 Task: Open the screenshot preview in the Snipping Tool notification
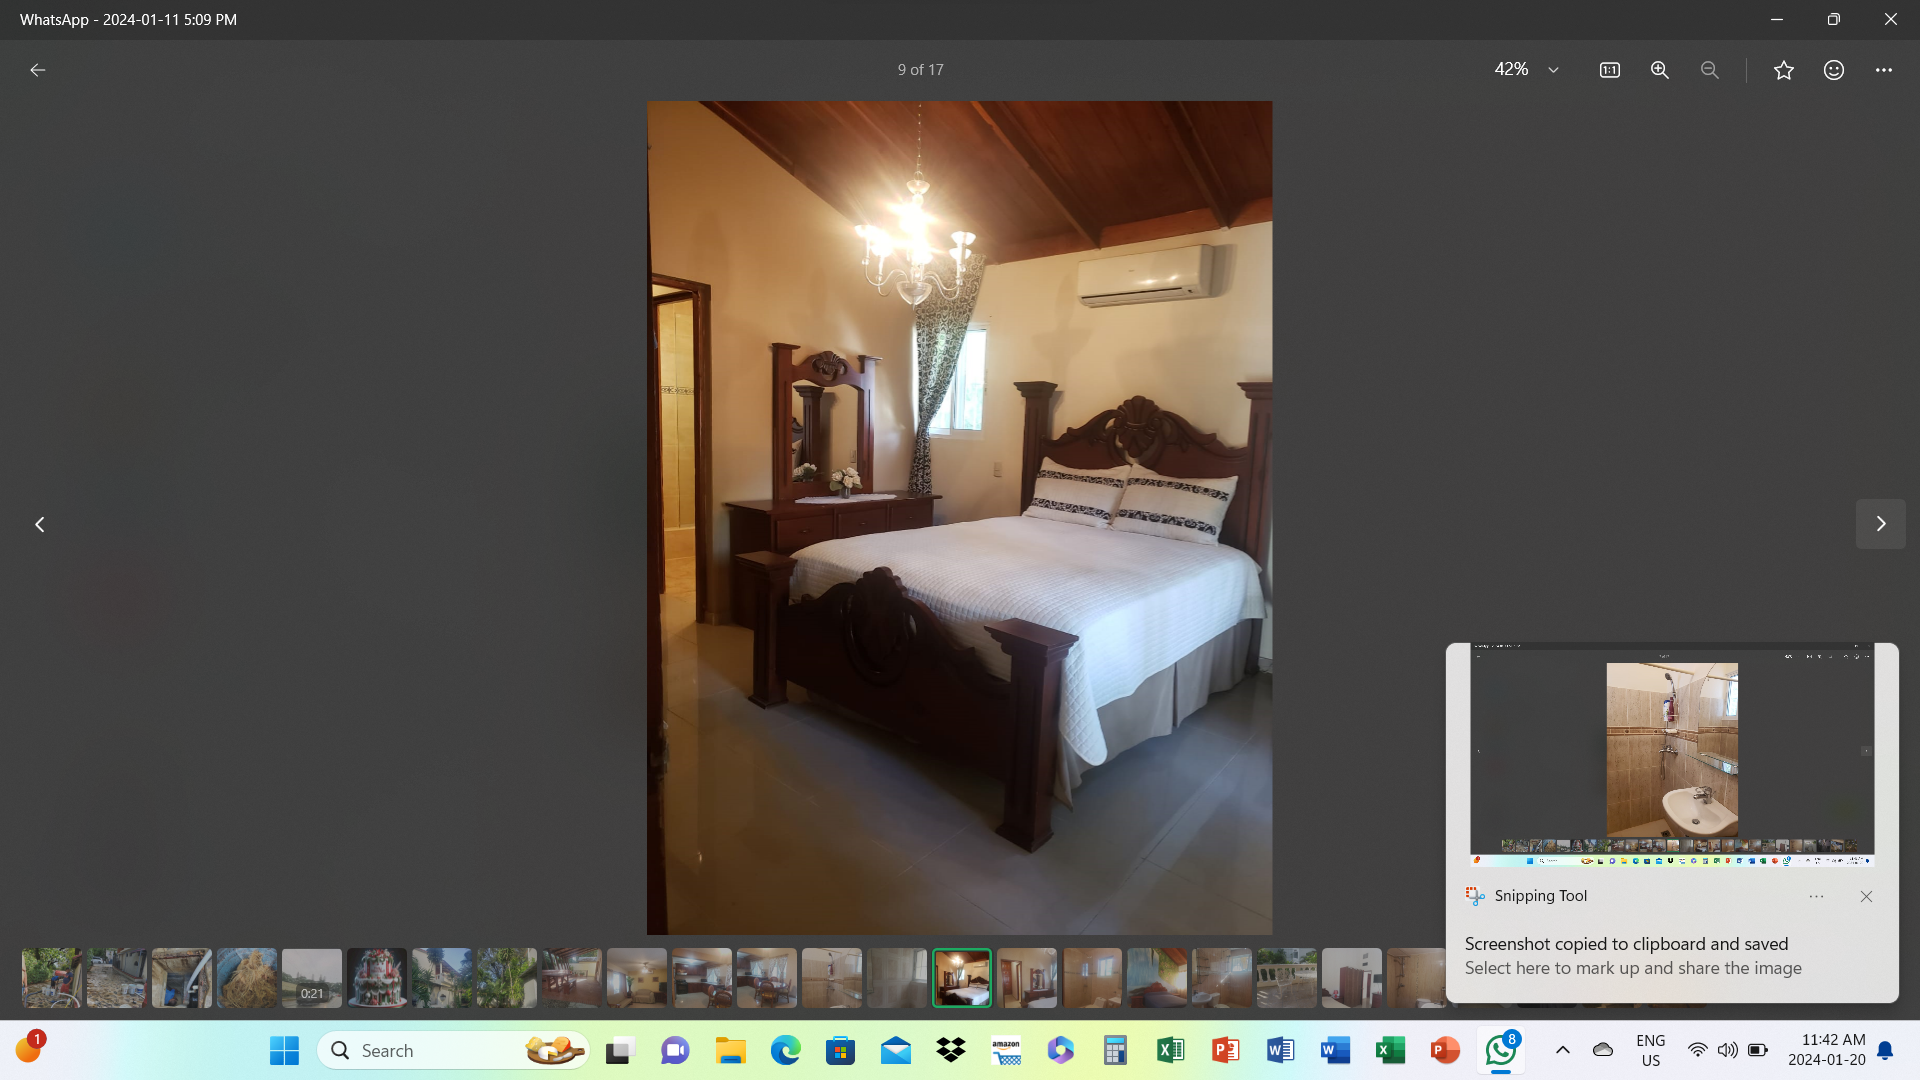[x=1672, y=755]
